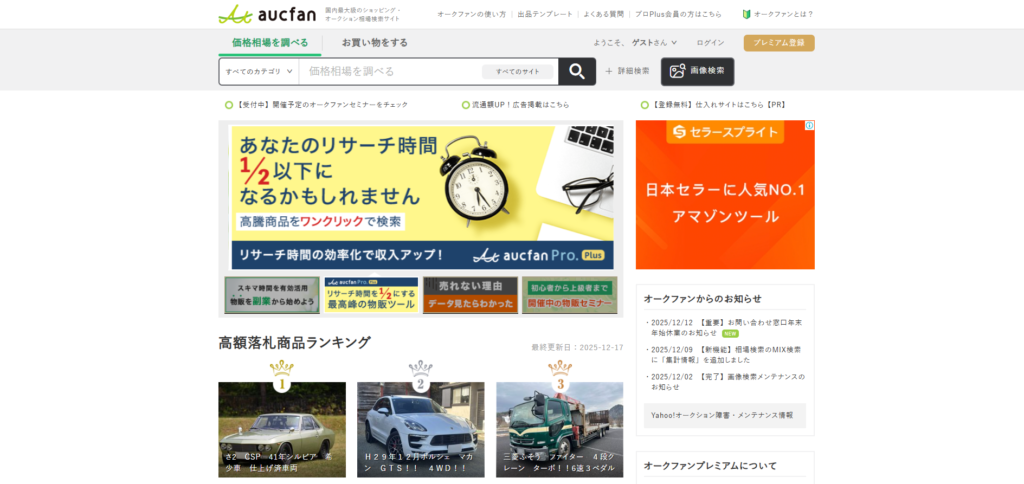Click the ad info icon on banner
This screenshot has width=1024, height=484.
[x=810, y=126]
